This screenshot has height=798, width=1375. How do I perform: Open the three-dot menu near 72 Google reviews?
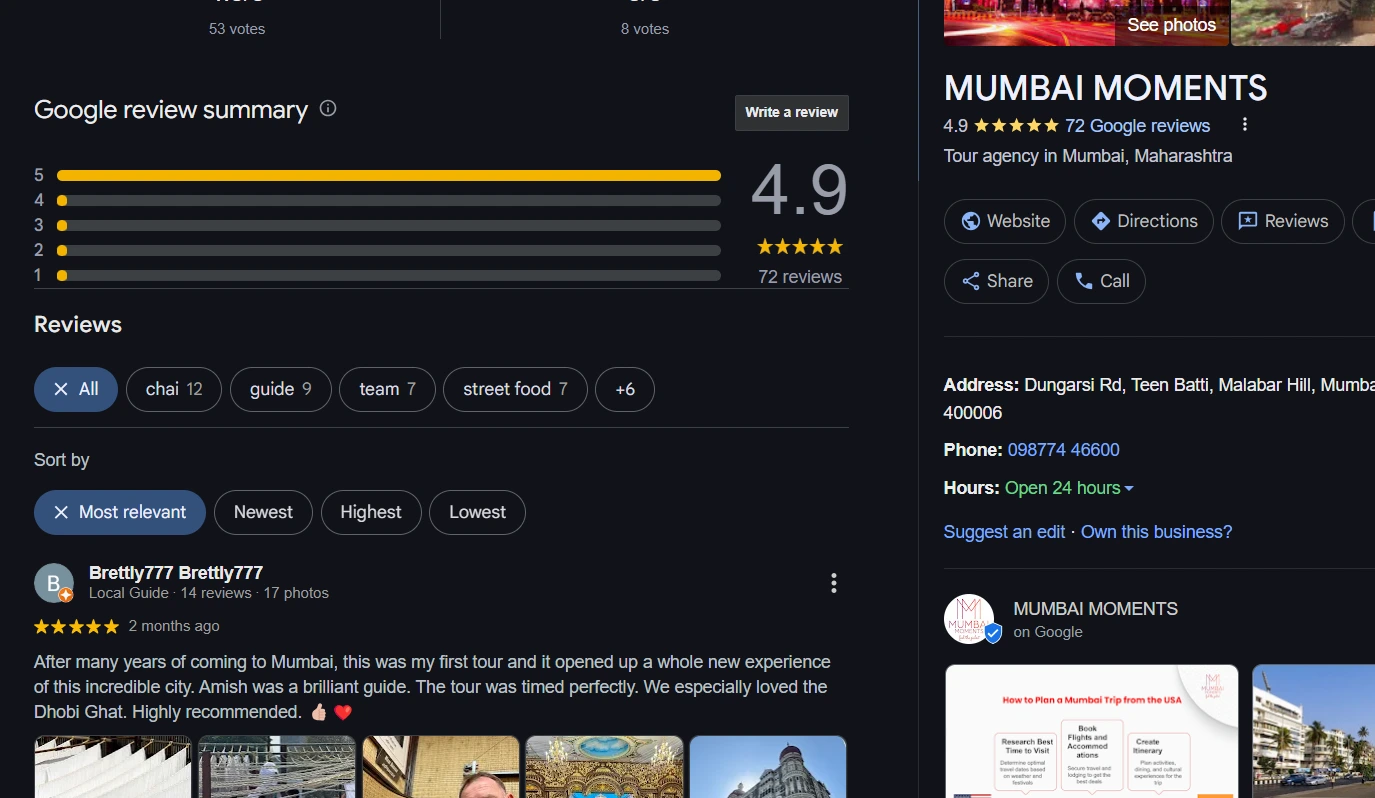[x=1244, y=123]
